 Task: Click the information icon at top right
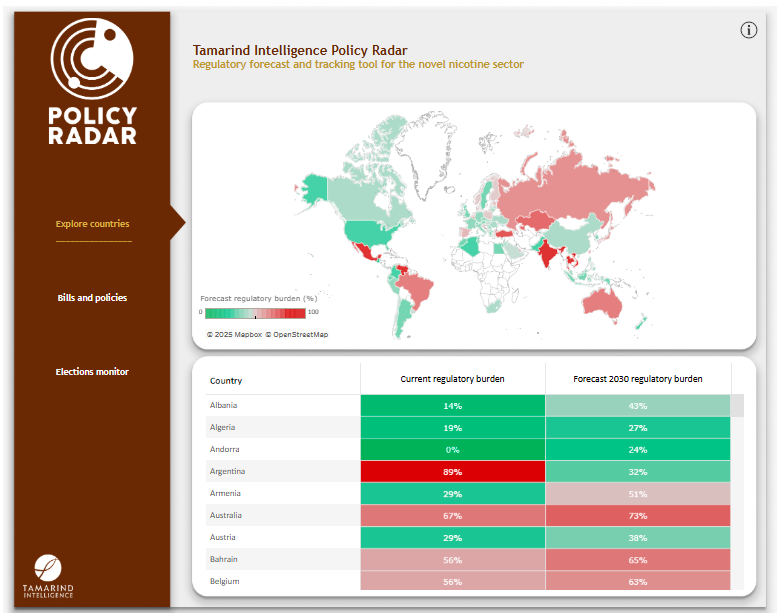coord(749,30)
